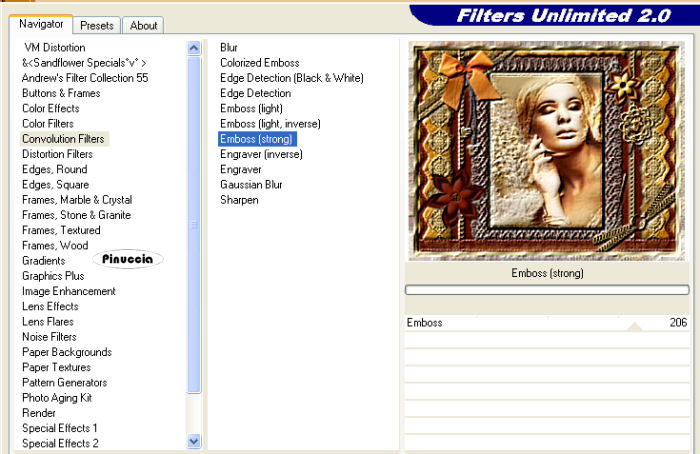Click the Emboss value 206

[678, 323]
